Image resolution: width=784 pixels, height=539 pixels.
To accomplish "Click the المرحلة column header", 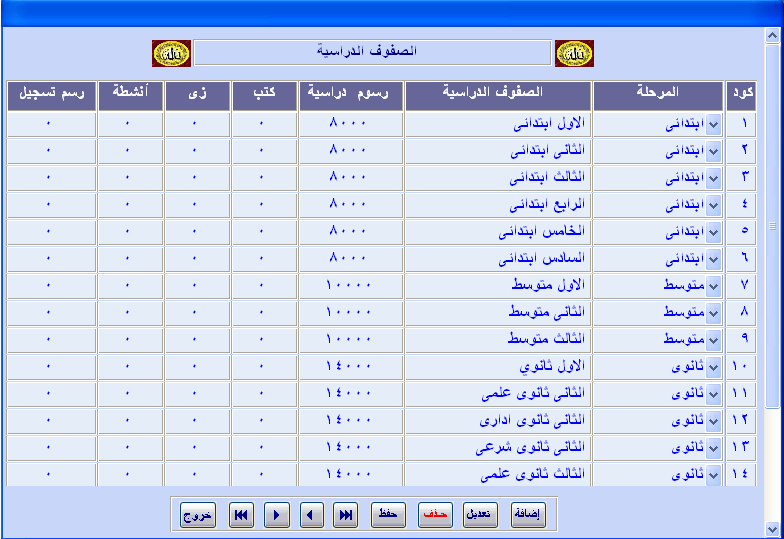I will (x=657, y=94).
